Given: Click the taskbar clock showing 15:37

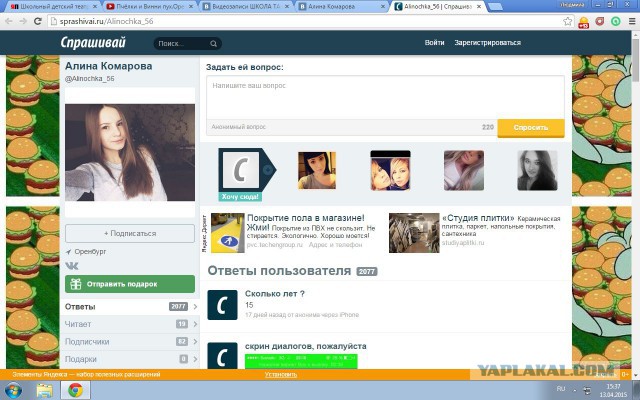Looking at the screenshot, I should coord(614,390).
